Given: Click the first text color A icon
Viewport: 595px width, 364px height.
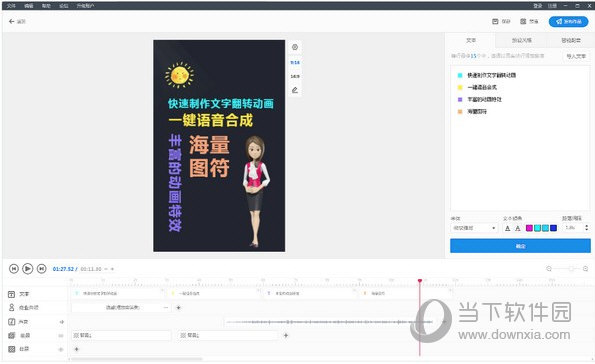Looking at the screenshot, I should [x=507, y=228].
